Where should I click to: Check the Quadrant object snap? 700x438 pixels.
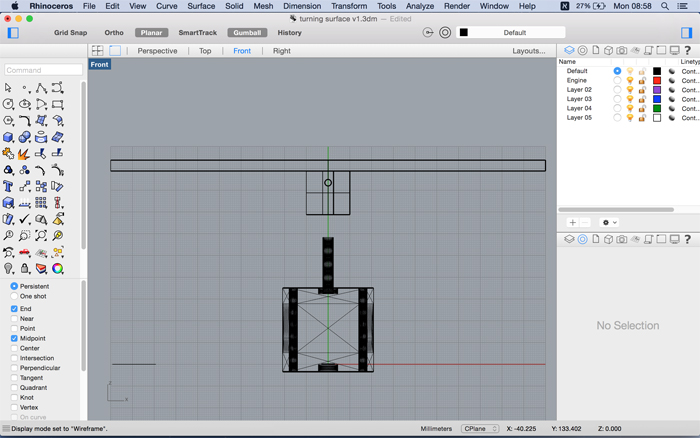pos(14,388)
